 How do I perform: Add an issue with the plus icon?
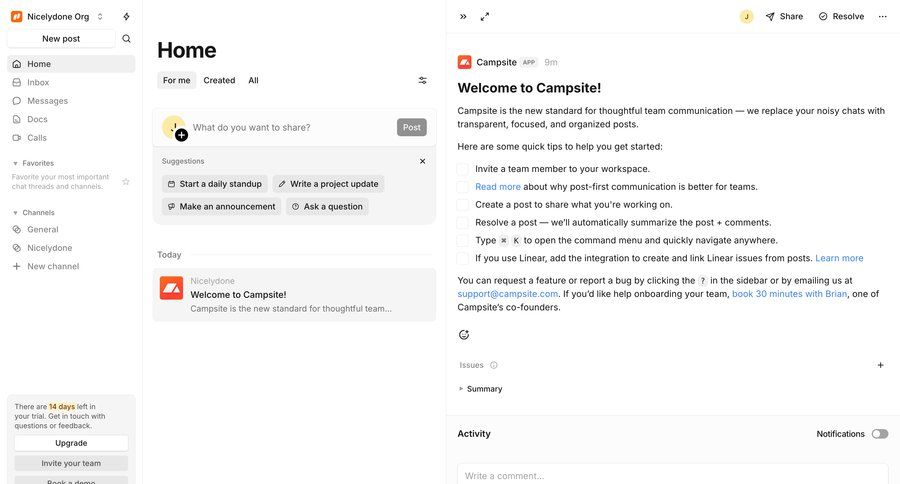pyautogui.click(x=880, y=365)
